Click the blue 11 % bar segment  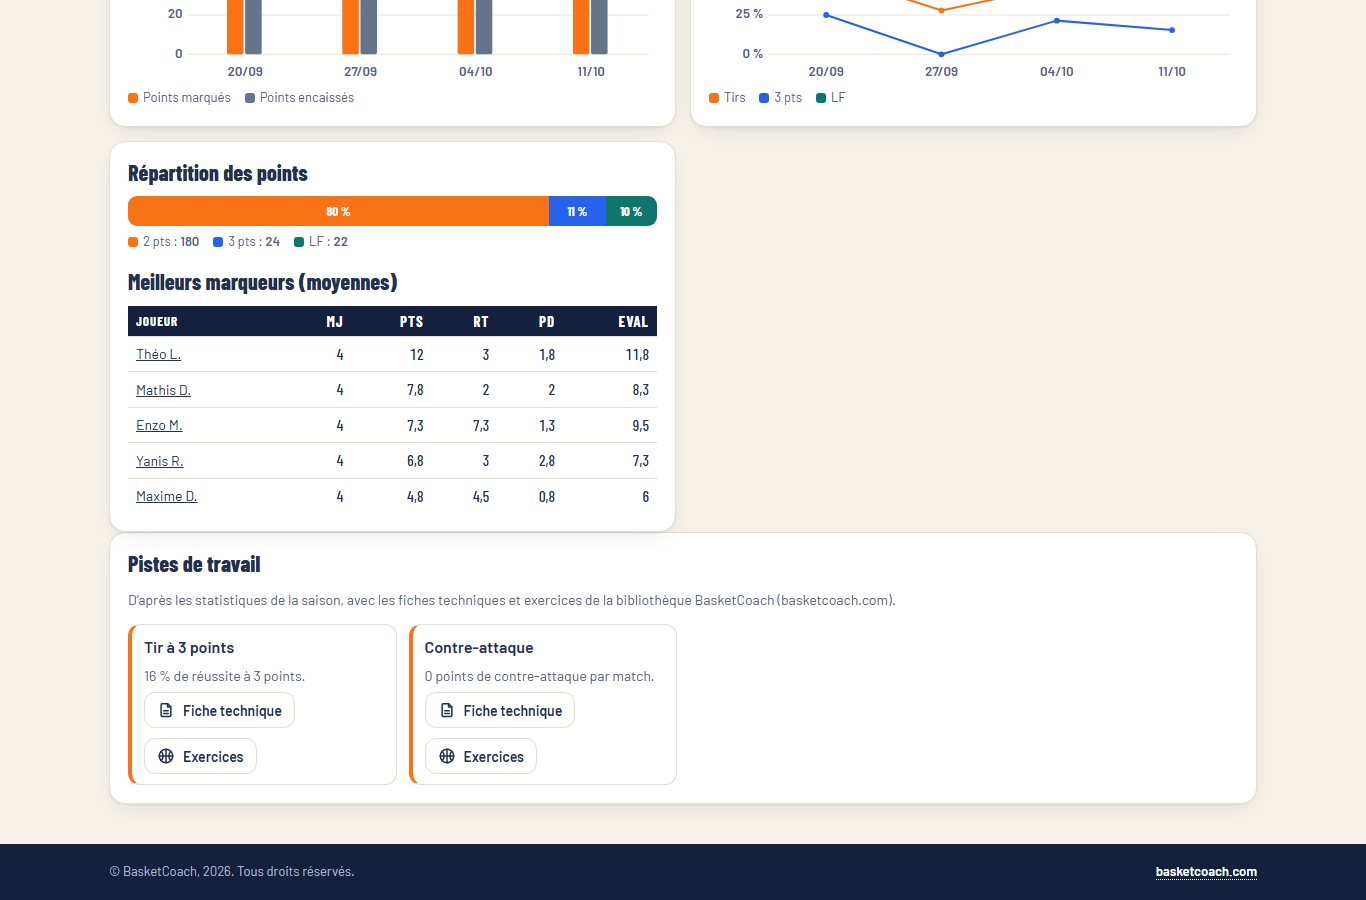click(577, 212)
